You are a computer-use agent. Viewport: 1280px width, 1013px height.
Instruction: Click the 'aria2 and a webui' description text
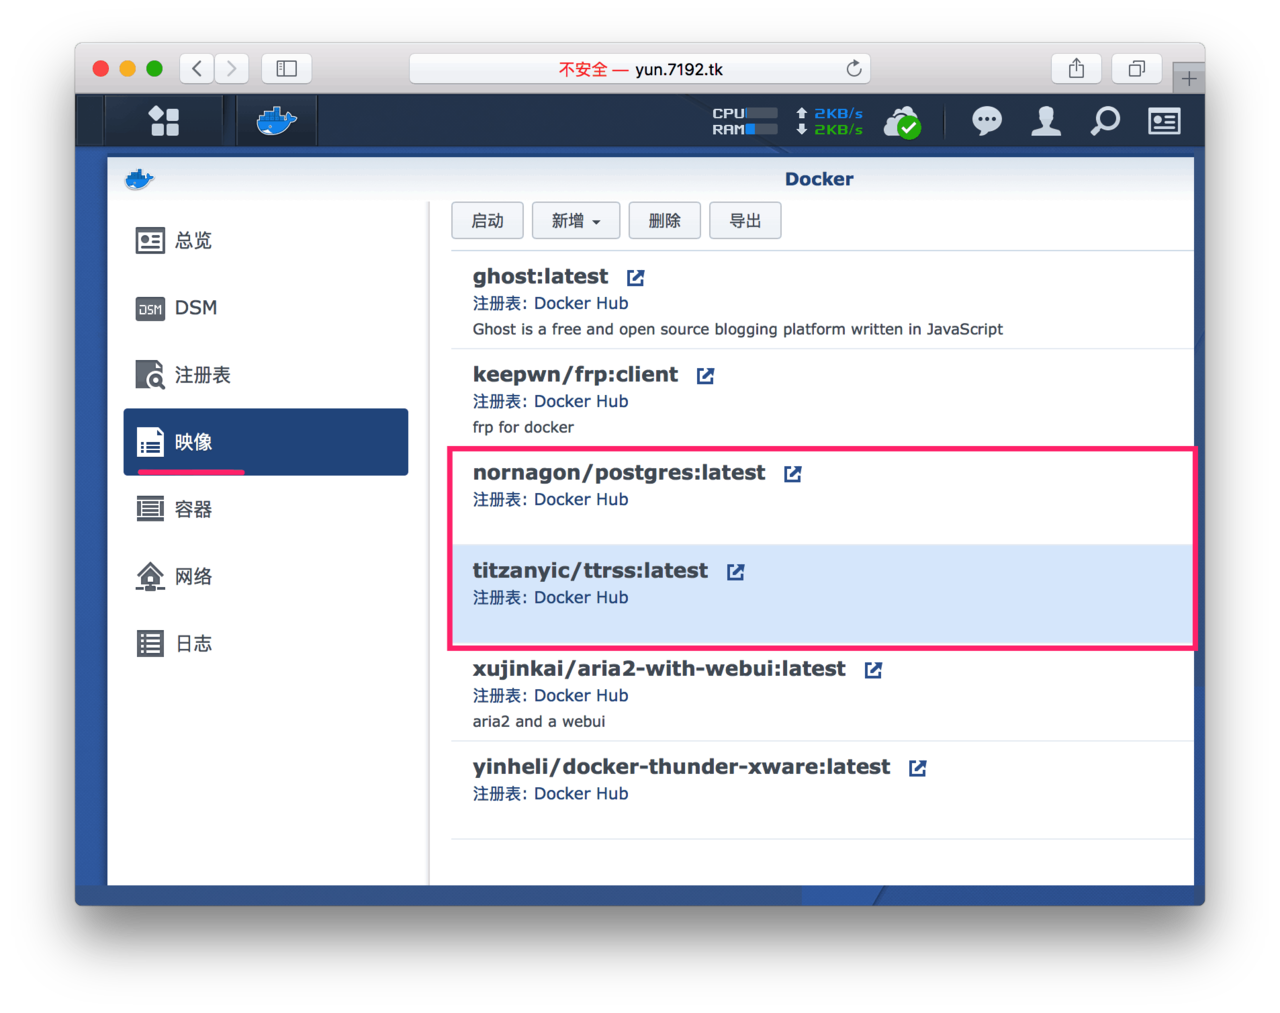(538, 721)
